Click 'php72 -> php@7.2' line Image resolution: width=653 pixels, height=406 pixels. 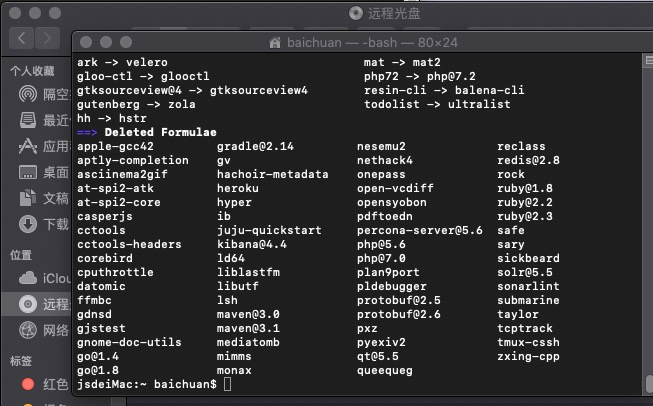(x=420, y=77)
